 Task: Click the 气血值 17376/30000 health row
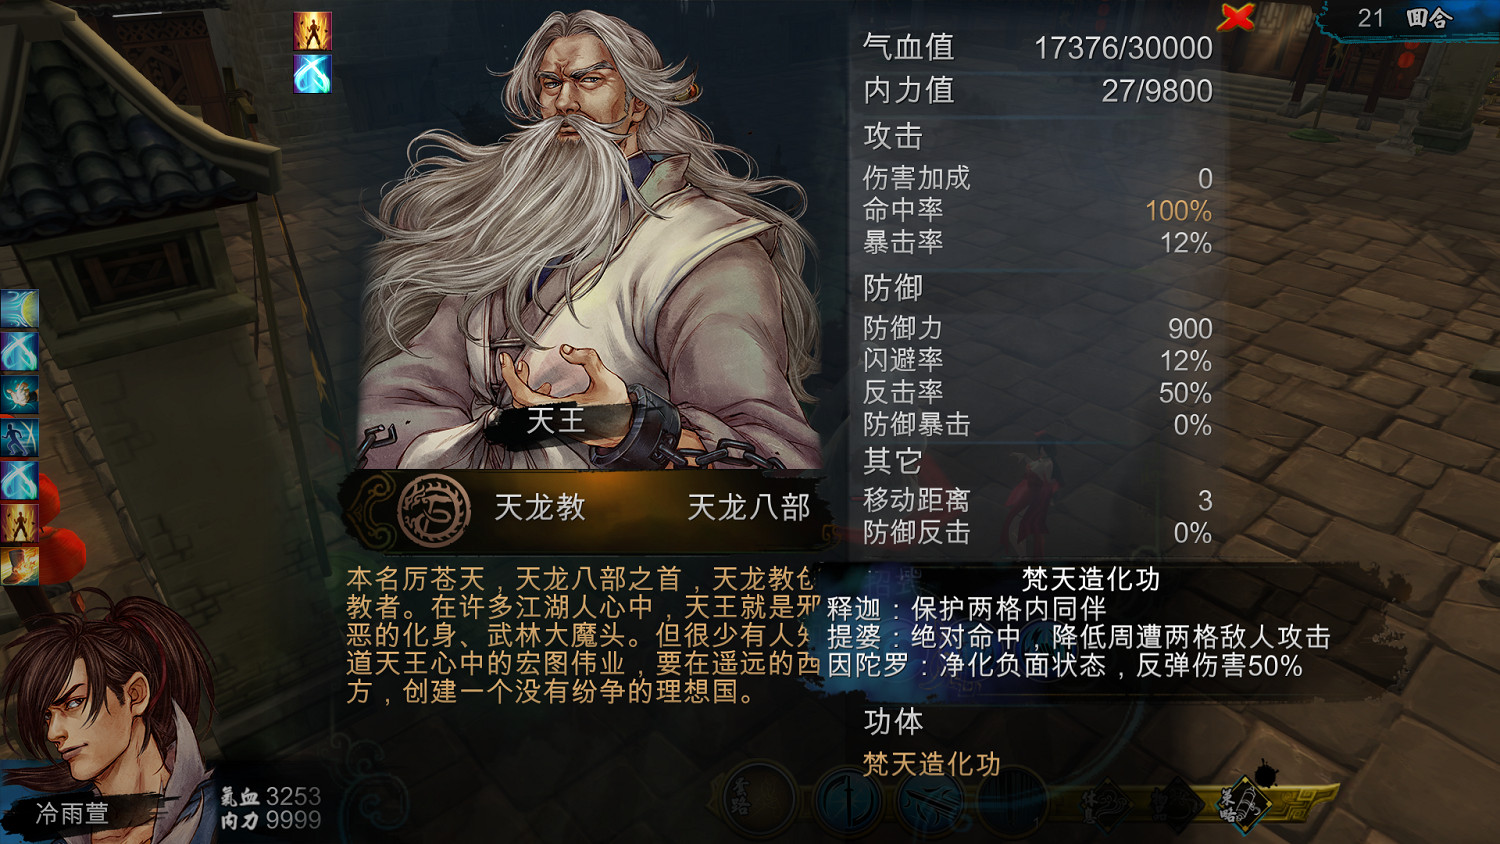pyautogui.click(x=1038, y=47)
